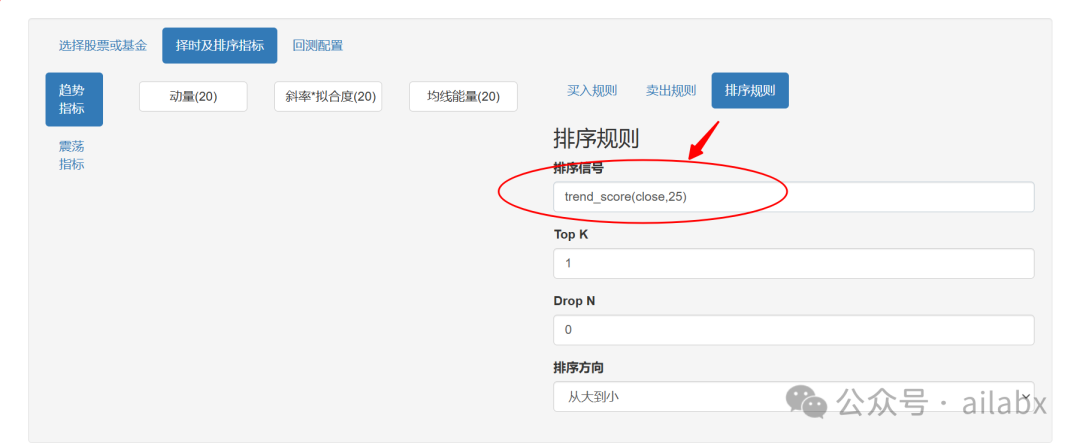The width and height of the screenshot is (1080, 446).
Task: Click the 排序规则 heading text
Action: coord(596,139)
